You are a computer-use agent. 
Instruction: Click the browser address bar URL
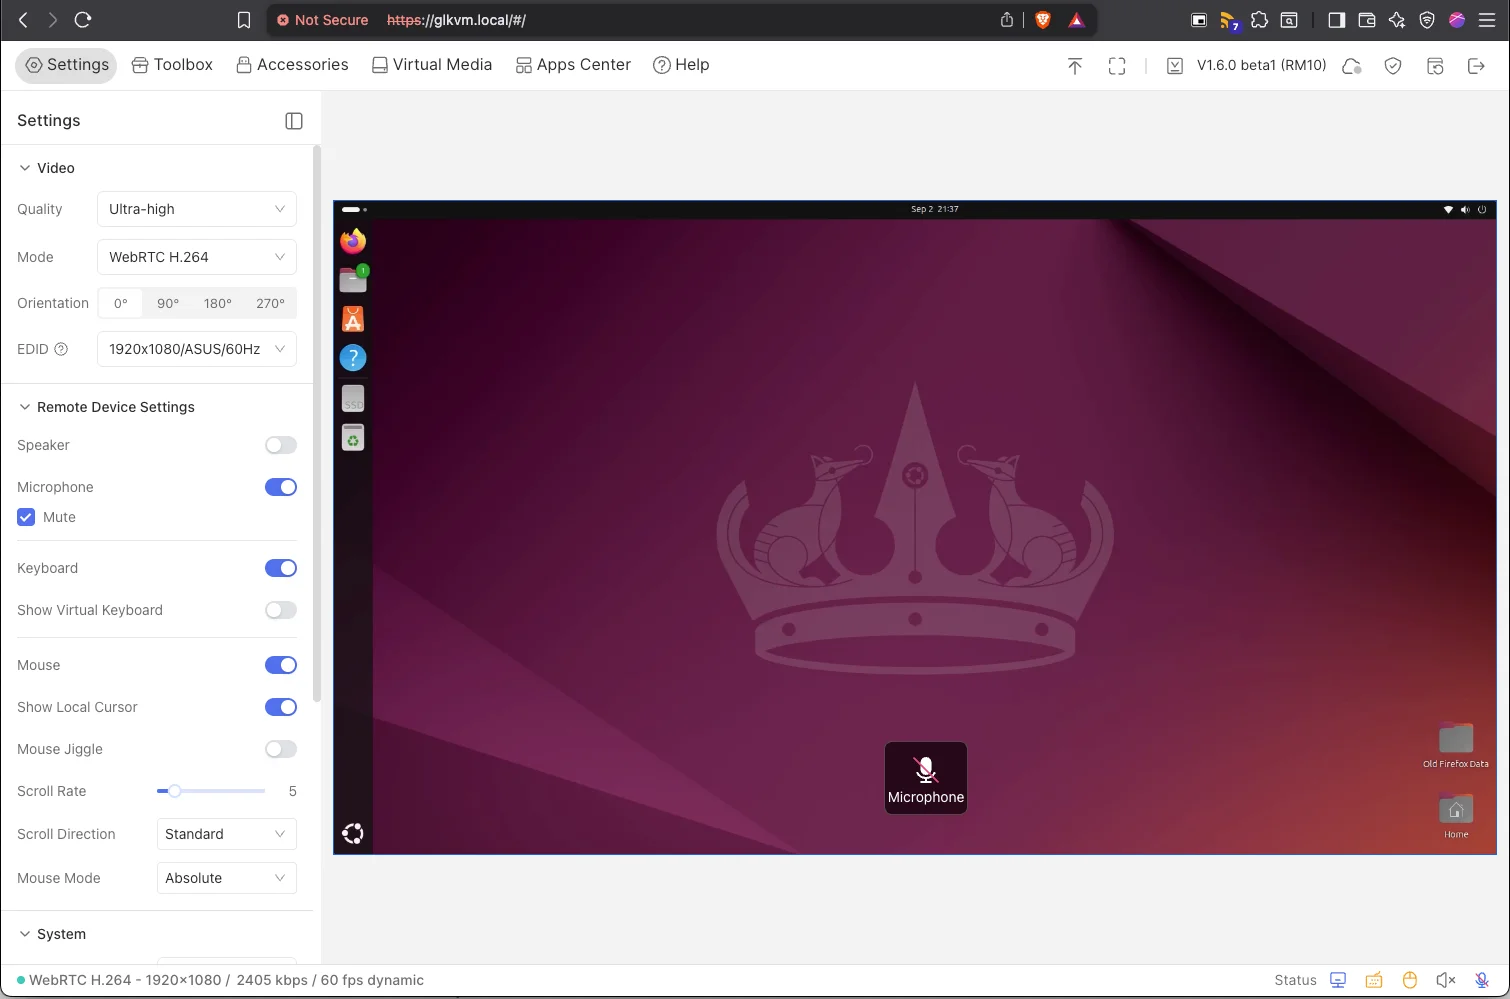click(456, 20)
